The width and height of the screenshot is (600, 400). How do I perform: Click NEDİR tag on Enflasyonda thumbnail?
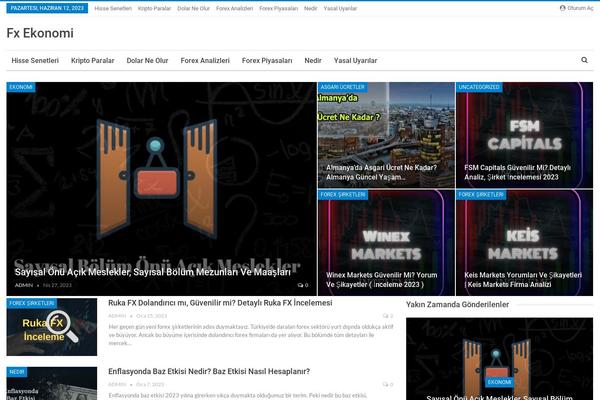click(x=17, y=372)
